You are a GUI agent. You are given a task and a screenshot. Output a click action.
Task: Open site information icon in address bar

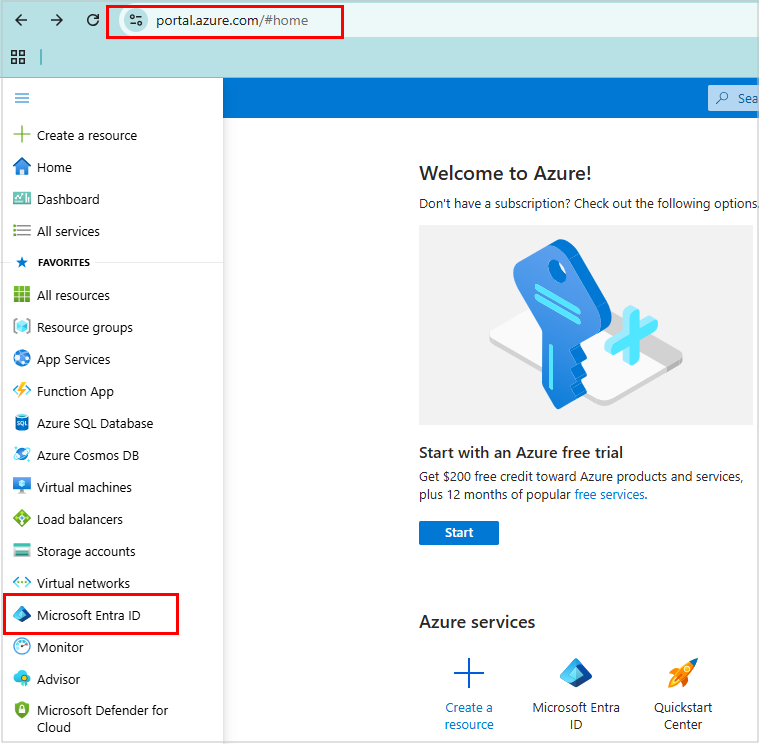click(x=136, y=20)
